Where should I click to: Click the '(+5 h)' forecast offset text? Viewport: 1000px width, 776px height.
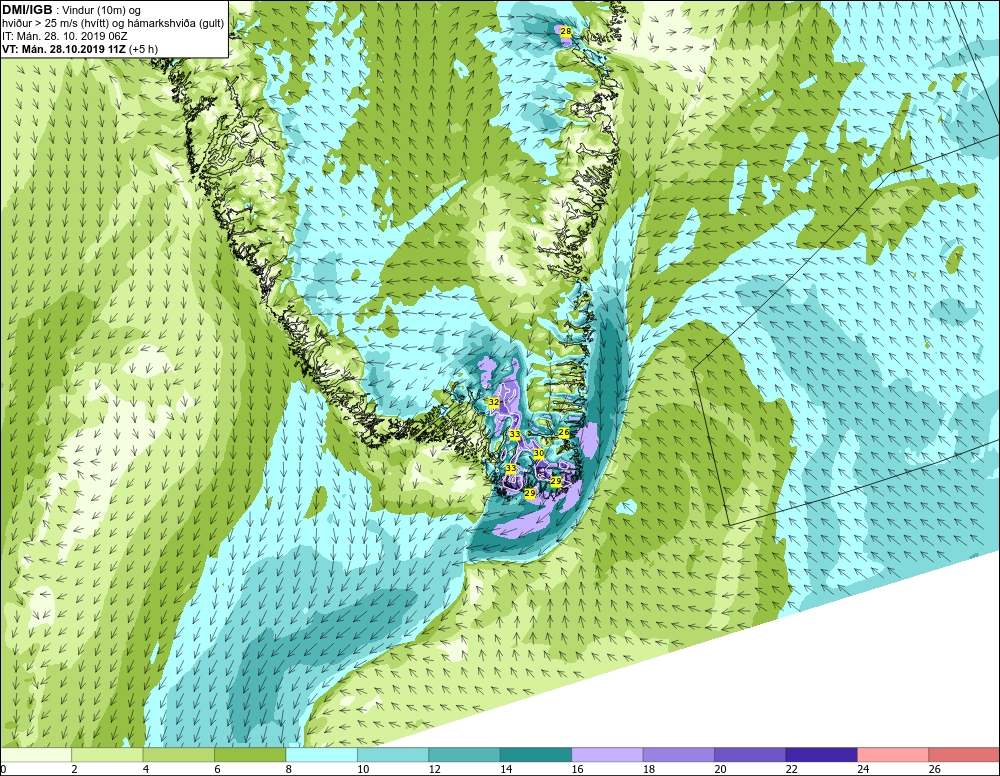[143, 49]
